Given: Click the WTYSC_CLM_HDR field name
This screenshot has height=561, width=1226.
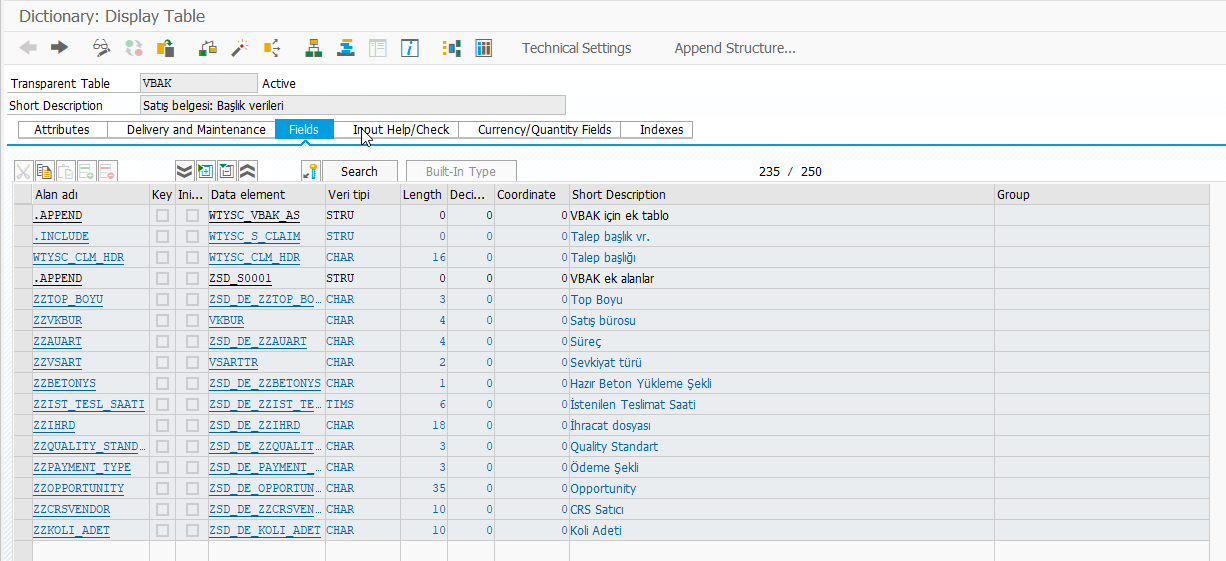Looking at the screenshot, I should (x=79, y=257).
